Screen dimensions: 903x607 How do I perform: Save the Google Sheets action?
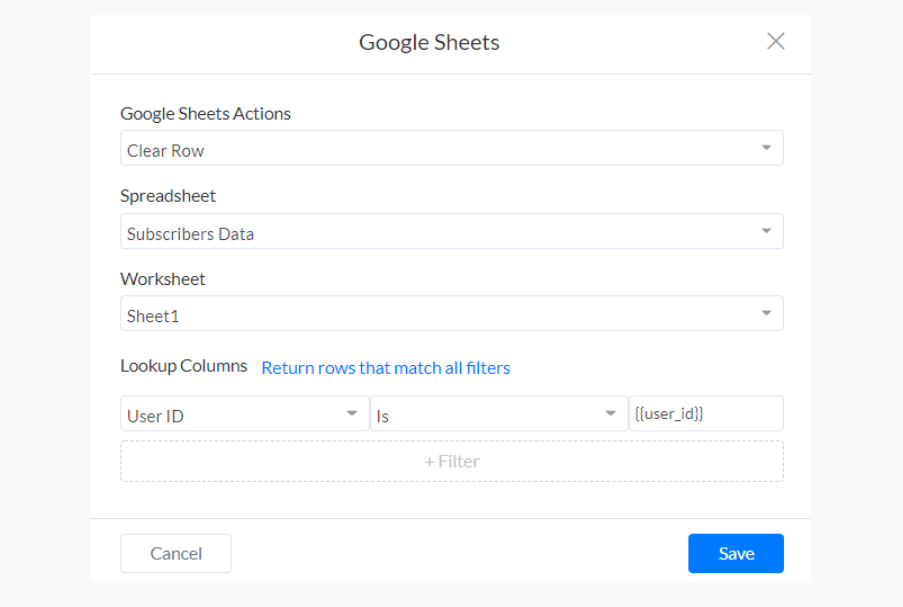pyautogui.click(x=735, y=553)
